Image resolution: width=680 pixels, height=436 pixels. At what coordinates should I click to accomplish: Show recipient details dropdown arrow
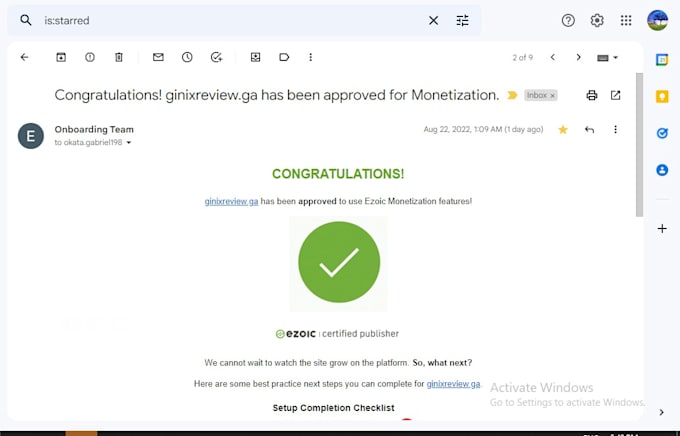129,143
